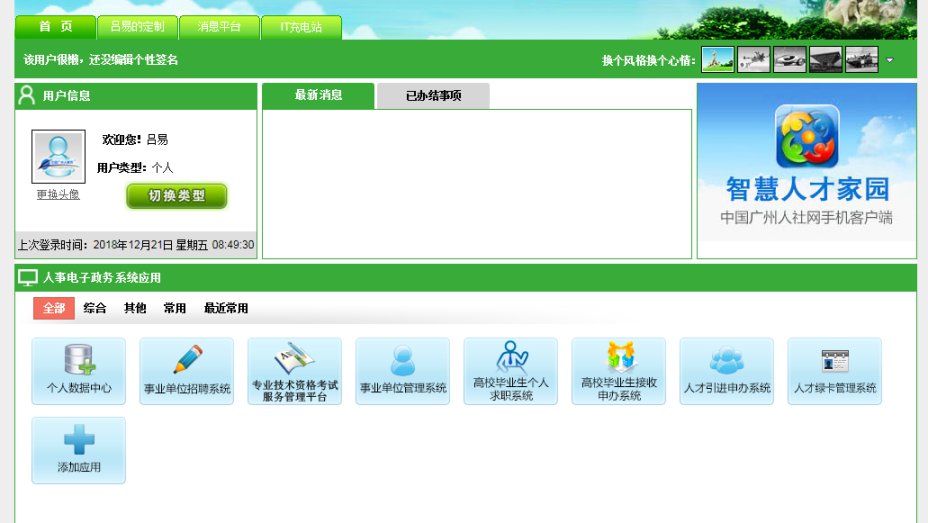This screenshot has height=523, width=928.
Task: Open the 消息平台 tab
Action: pos(219,27)
